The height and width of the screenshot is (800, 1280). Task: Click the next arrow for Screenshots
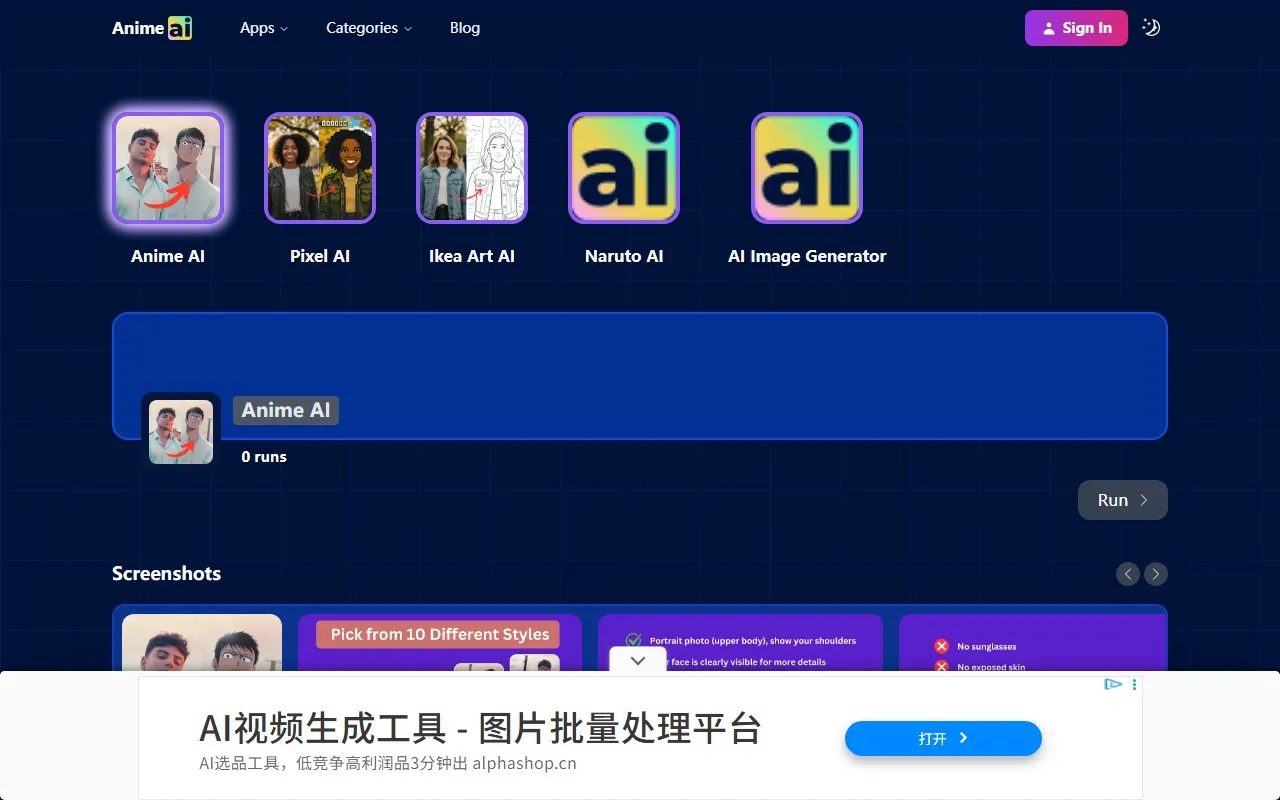pos(1156,574)
